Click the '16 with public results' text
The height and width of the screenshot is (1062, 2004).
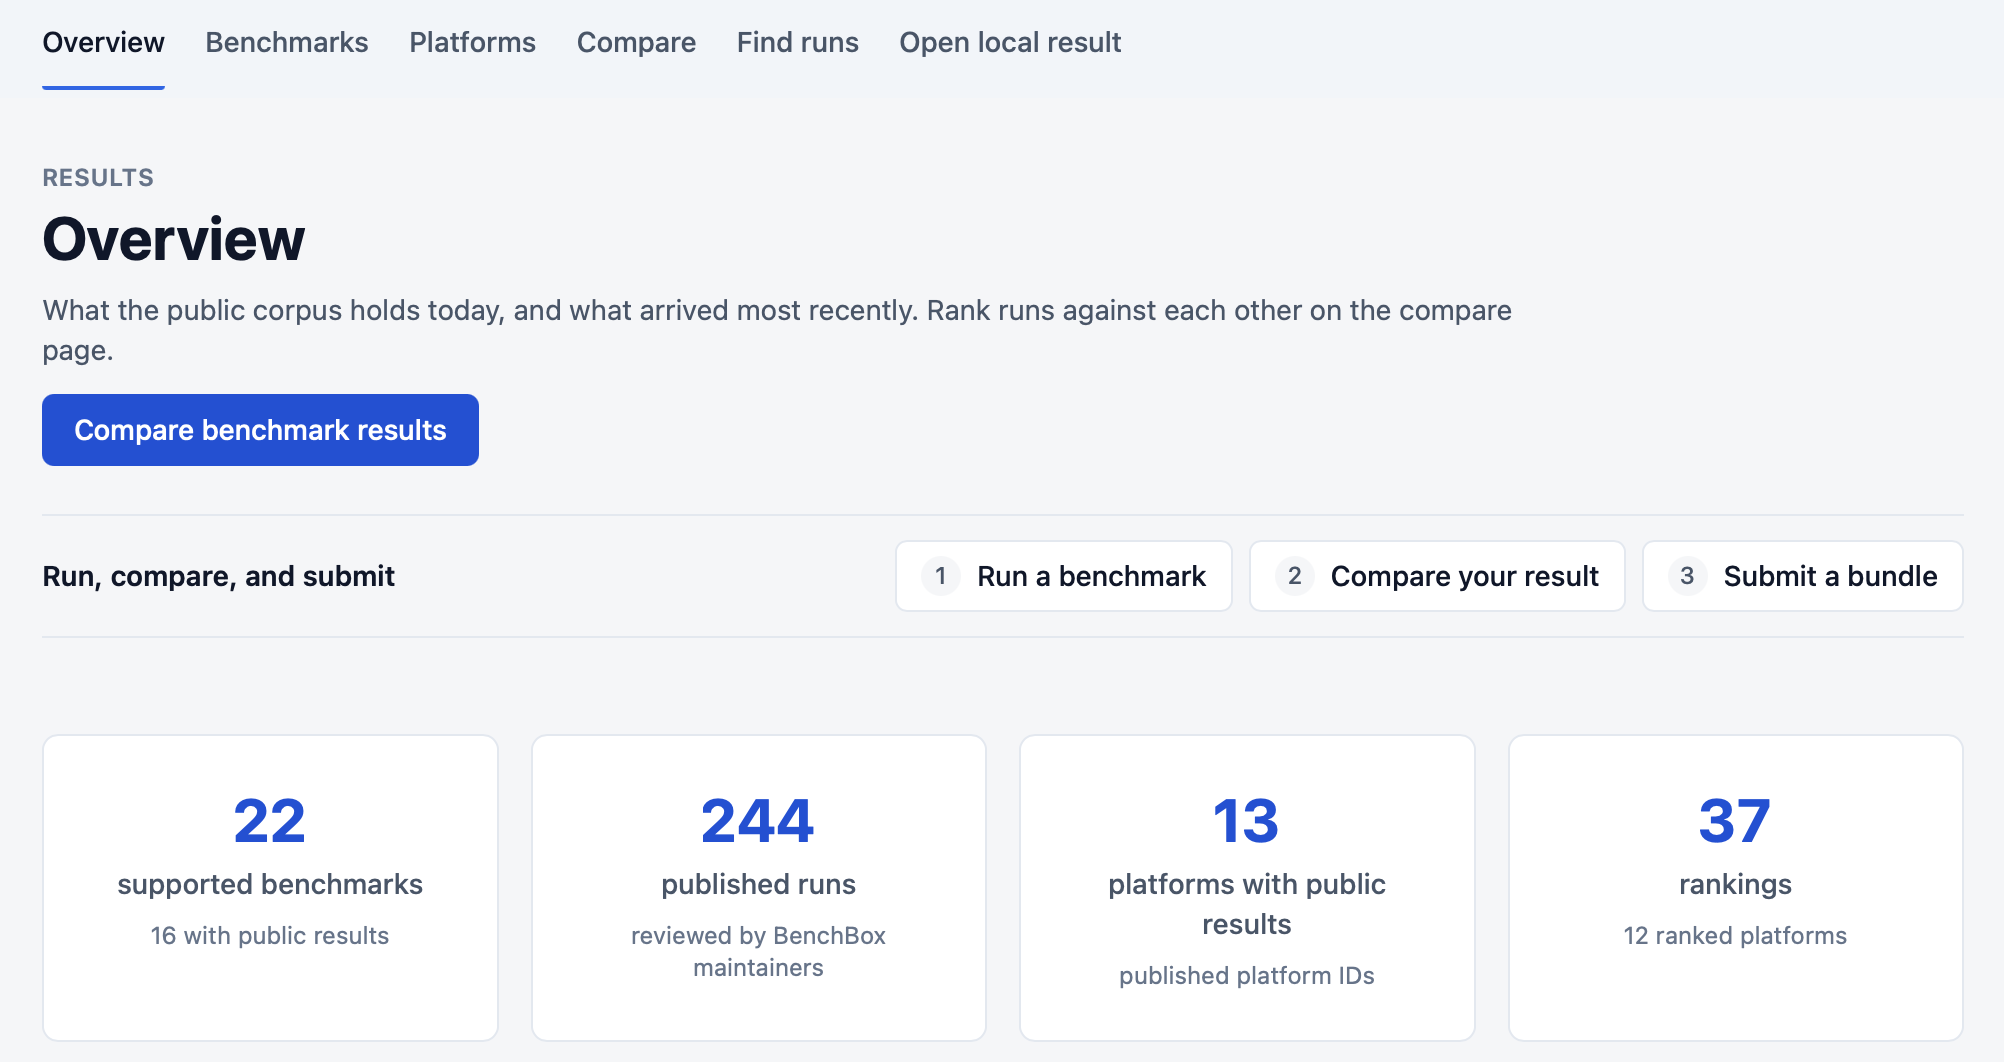pos(270,936)
